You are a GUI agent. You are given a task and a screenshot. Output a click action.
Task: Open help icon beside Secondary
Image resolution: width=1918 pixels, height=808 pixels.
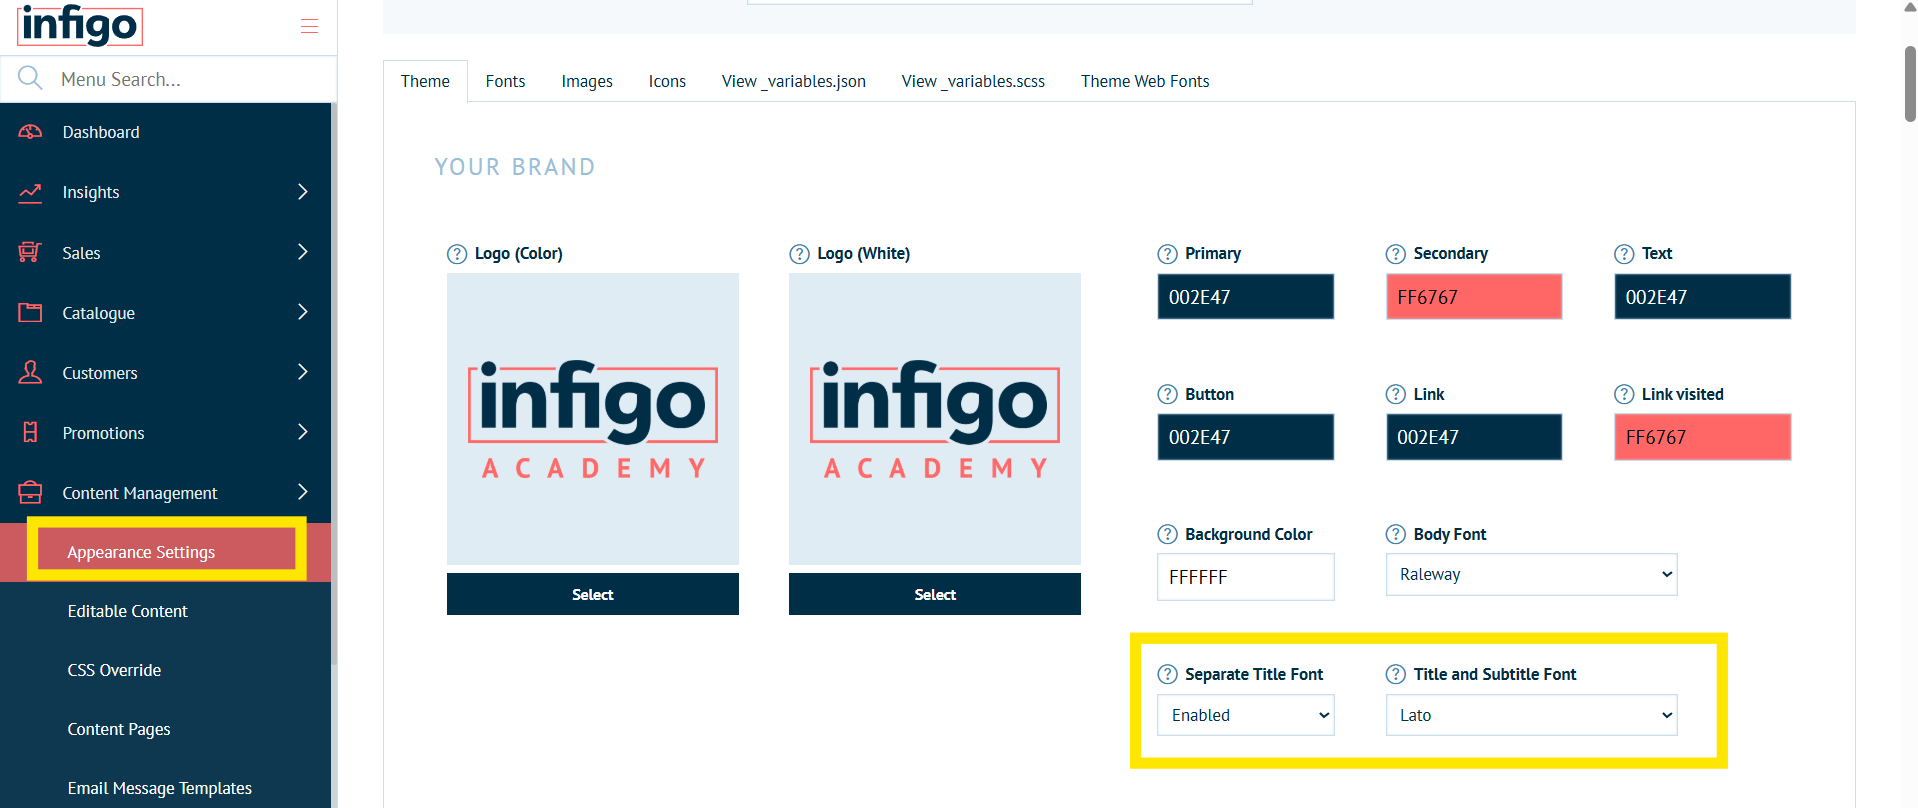click(x=1396, y=254)
